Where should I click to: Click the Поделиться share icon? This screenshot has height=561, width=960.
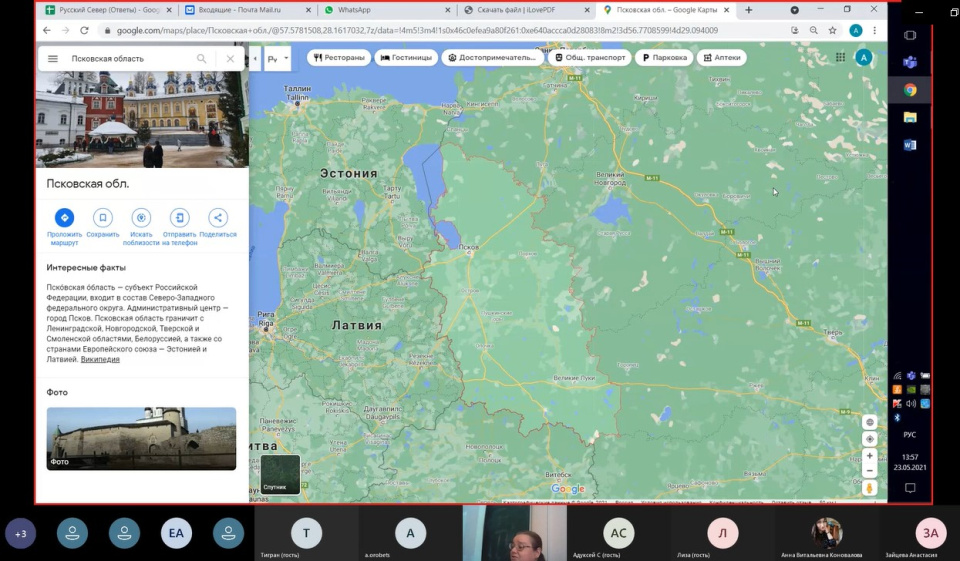pyautogui.click(x=218, y=217)
